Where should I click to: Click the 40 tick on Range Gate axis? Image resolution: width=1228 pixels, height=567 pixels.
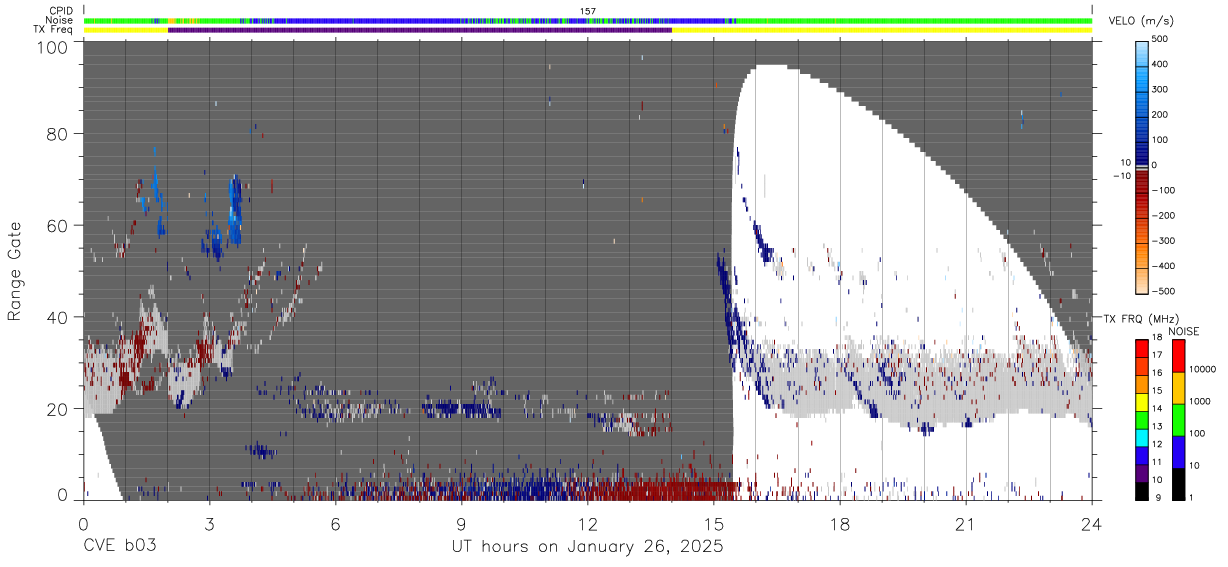point(57,318)
